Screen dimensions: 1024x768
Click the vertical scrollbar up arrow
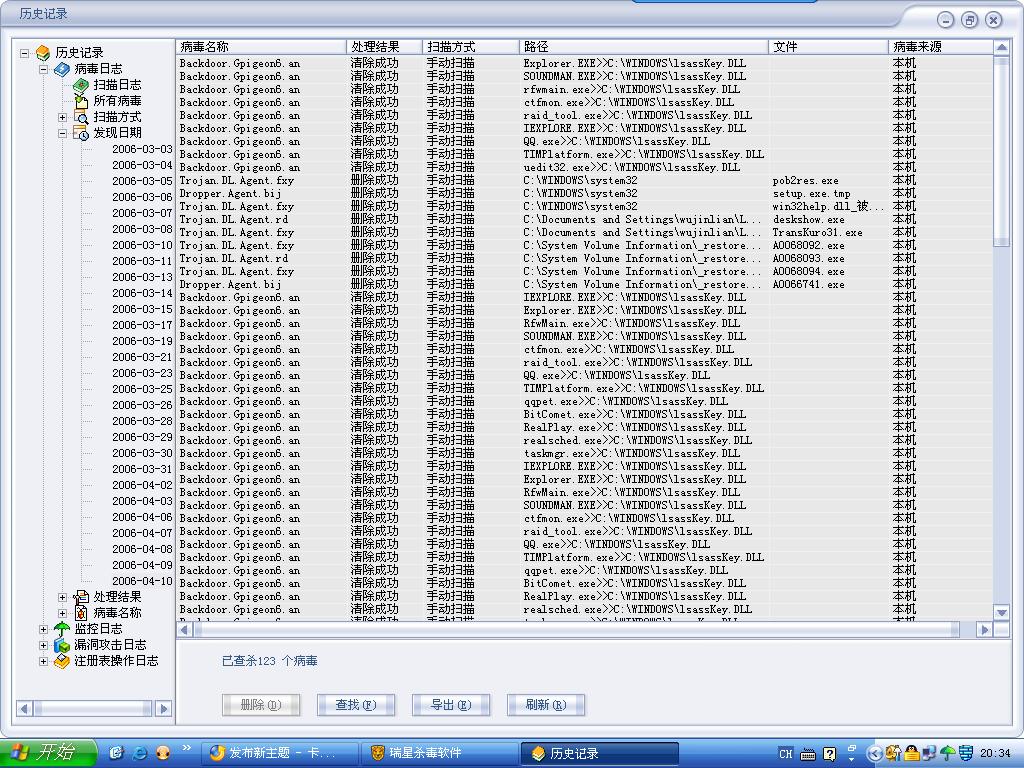pyautogui.click(x=1001, y=47)
